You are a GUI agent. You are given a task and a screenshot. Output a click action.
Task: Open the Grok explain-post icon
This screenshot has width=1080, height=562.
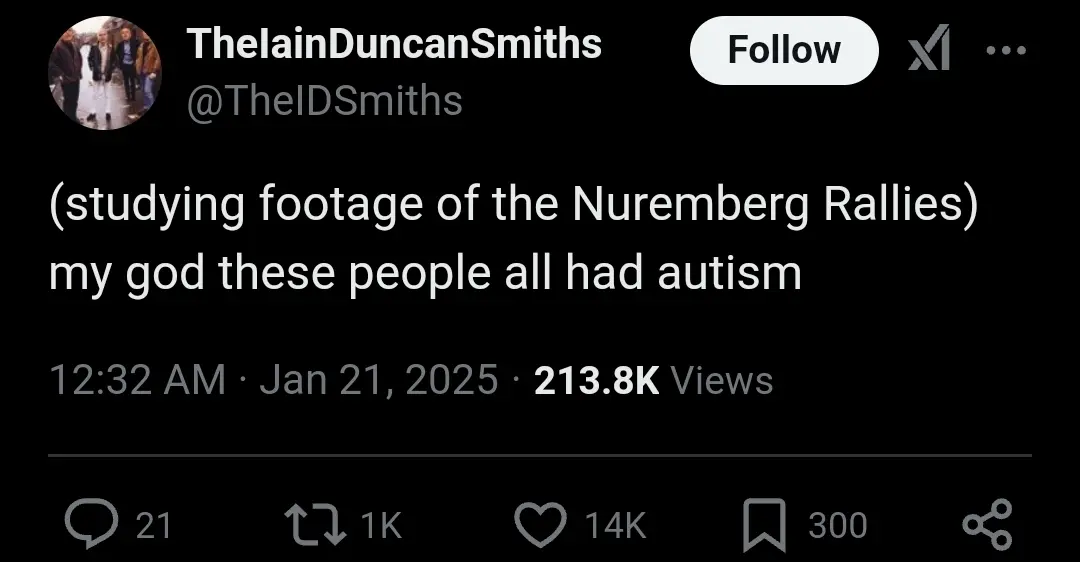tap(929, 48)
